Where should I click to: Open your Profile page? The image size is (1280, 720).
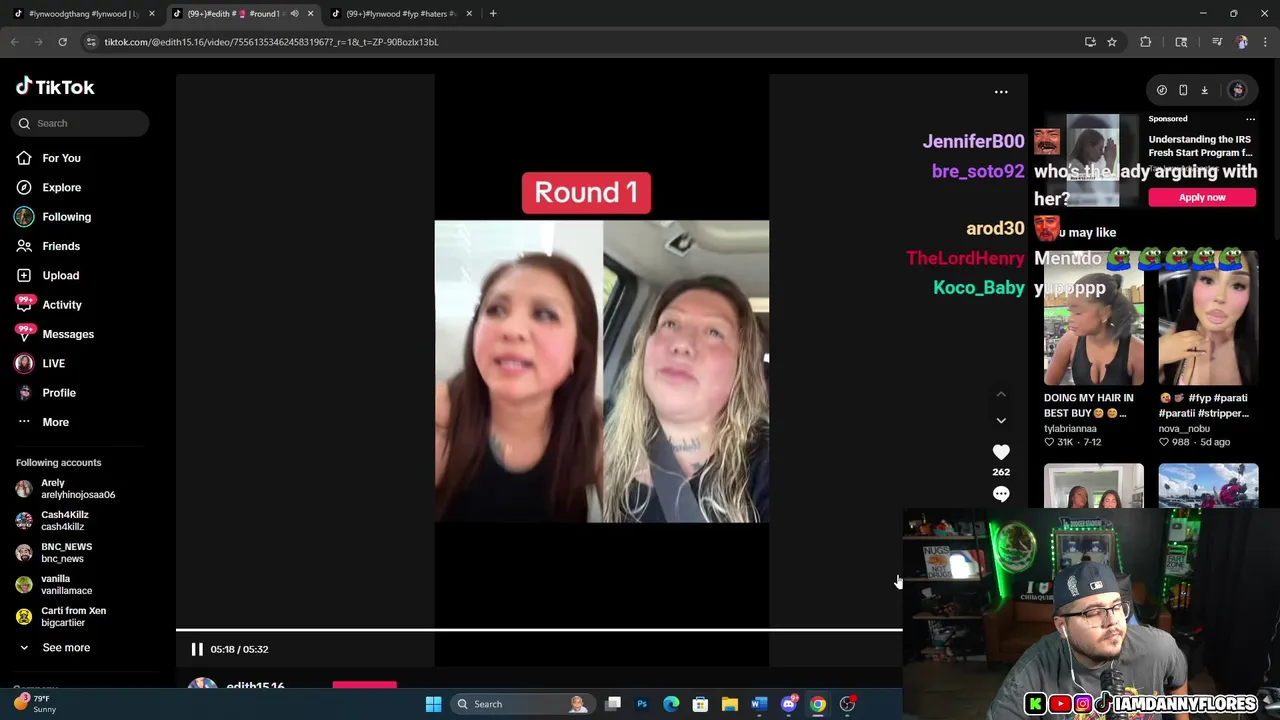point(58,393)
